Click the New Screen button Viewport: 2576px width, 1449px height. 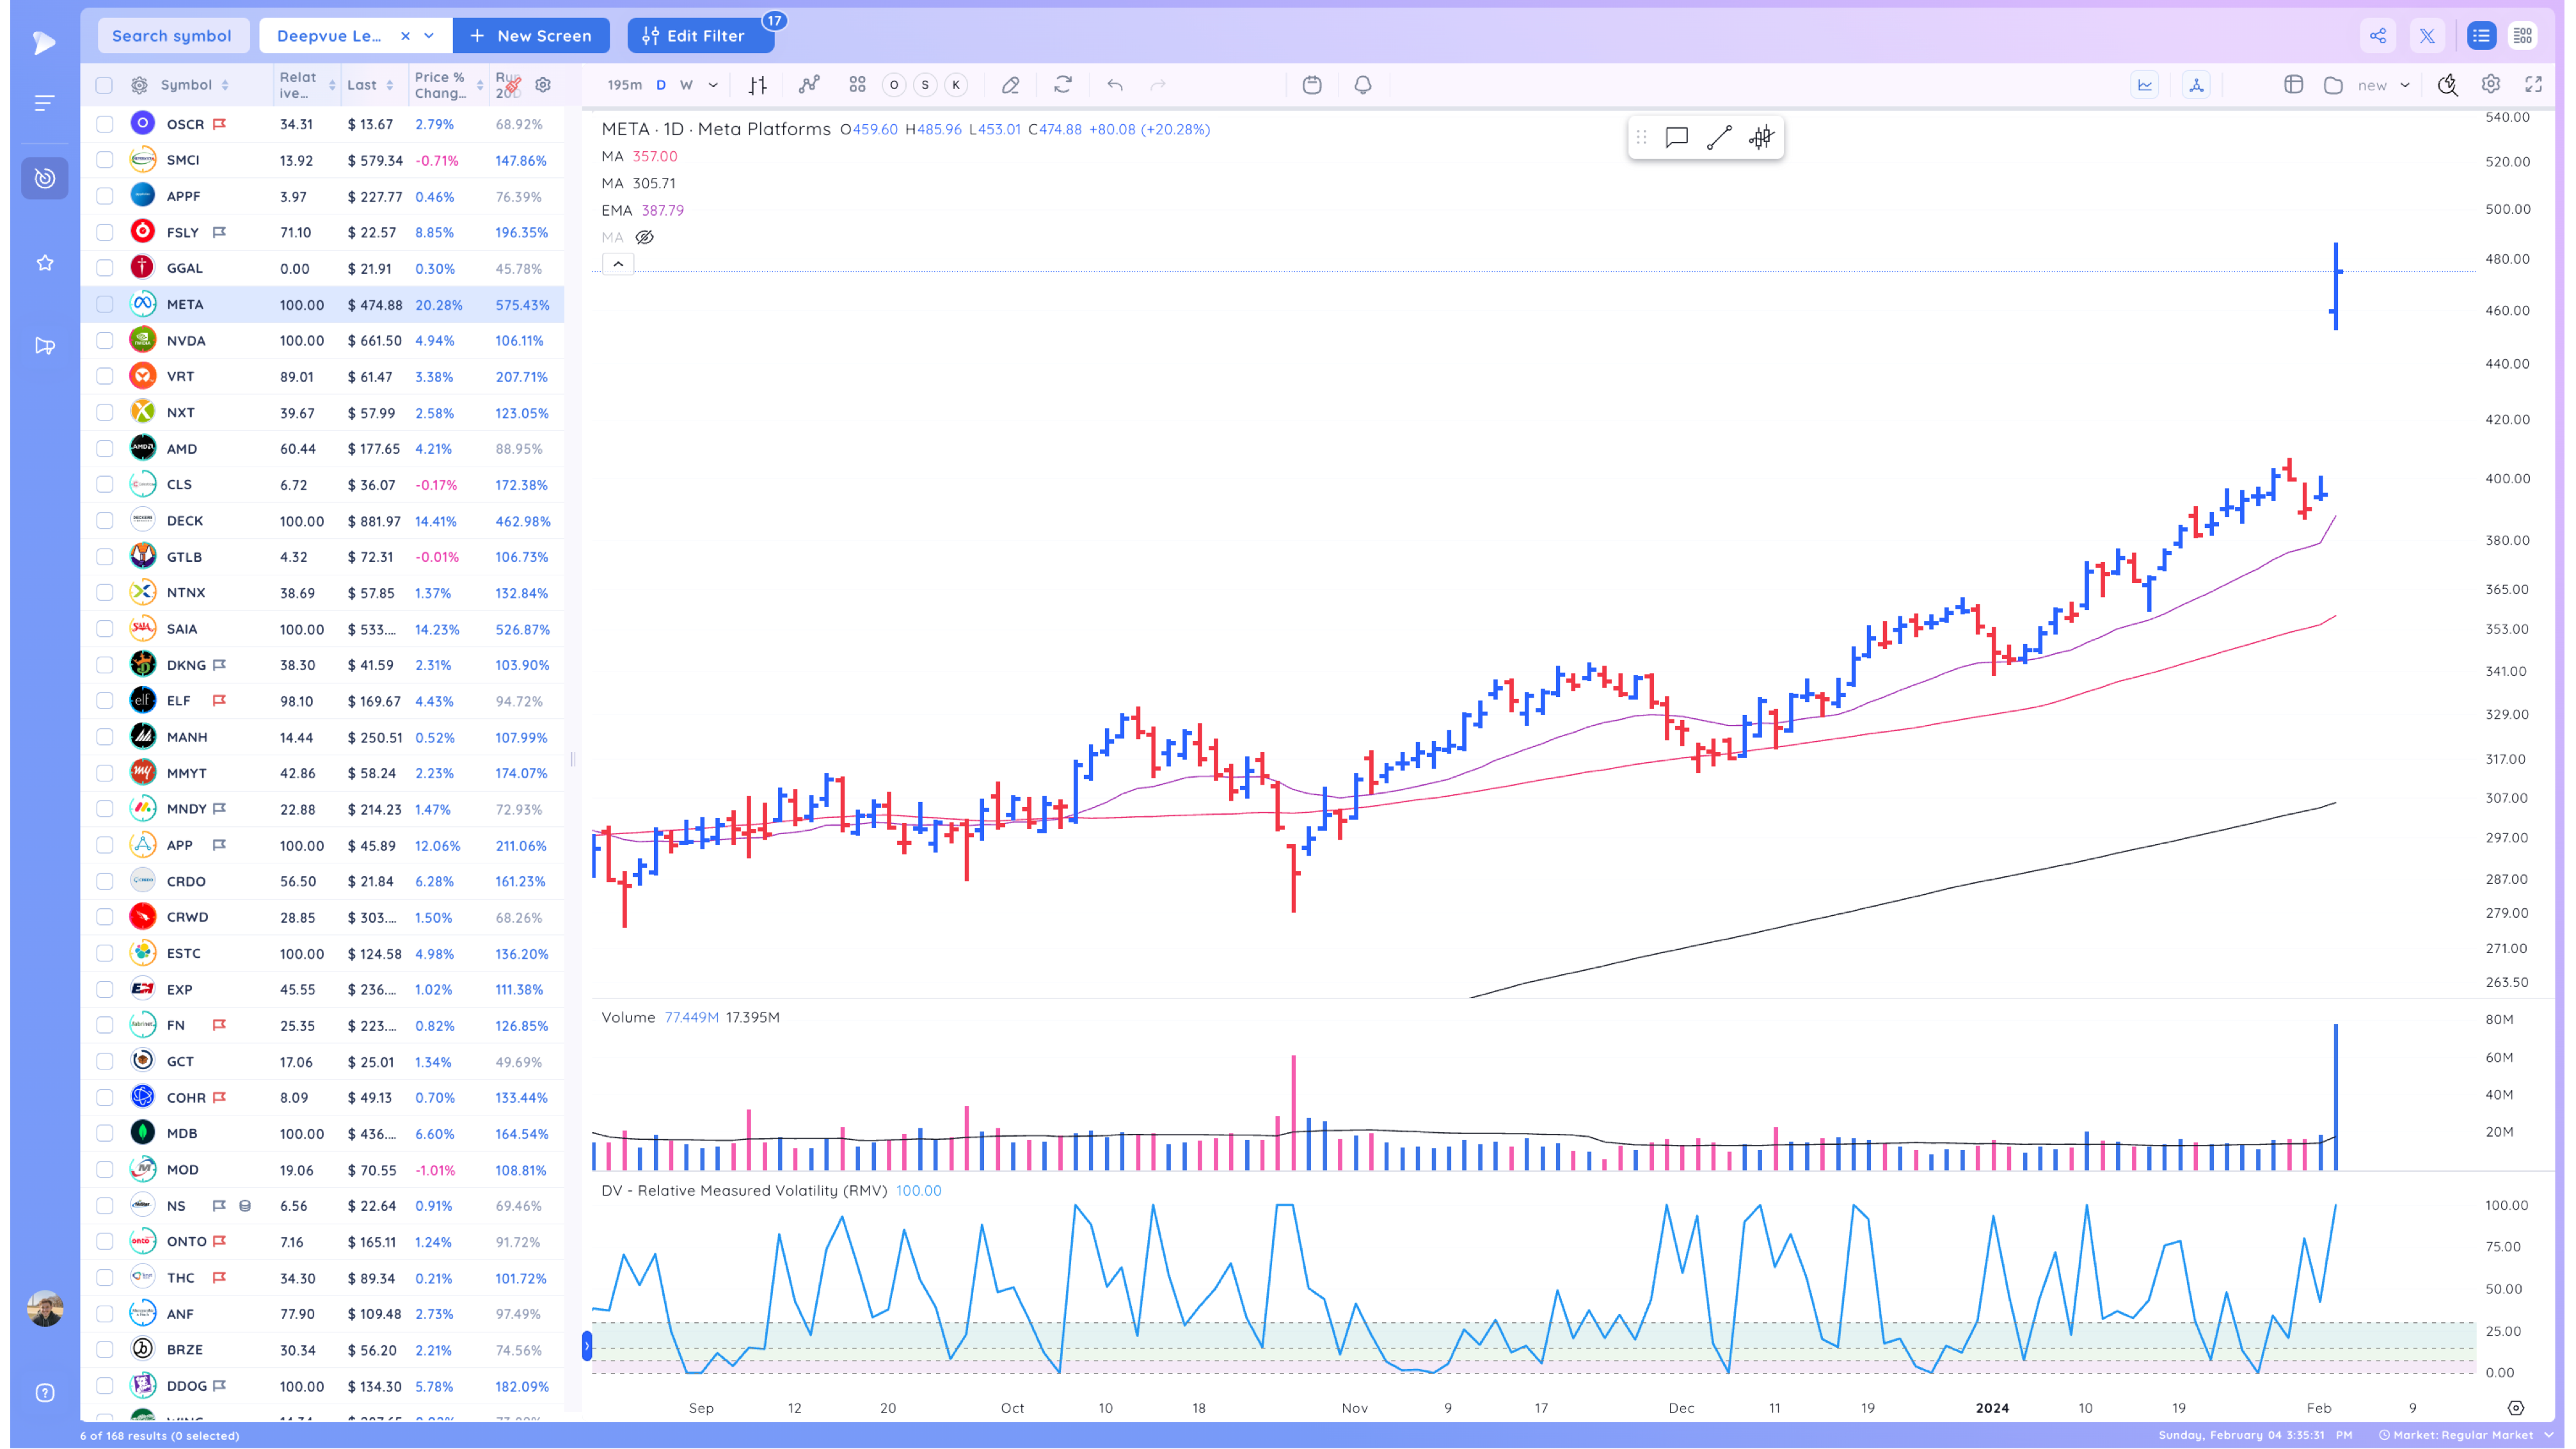(531, 36)
